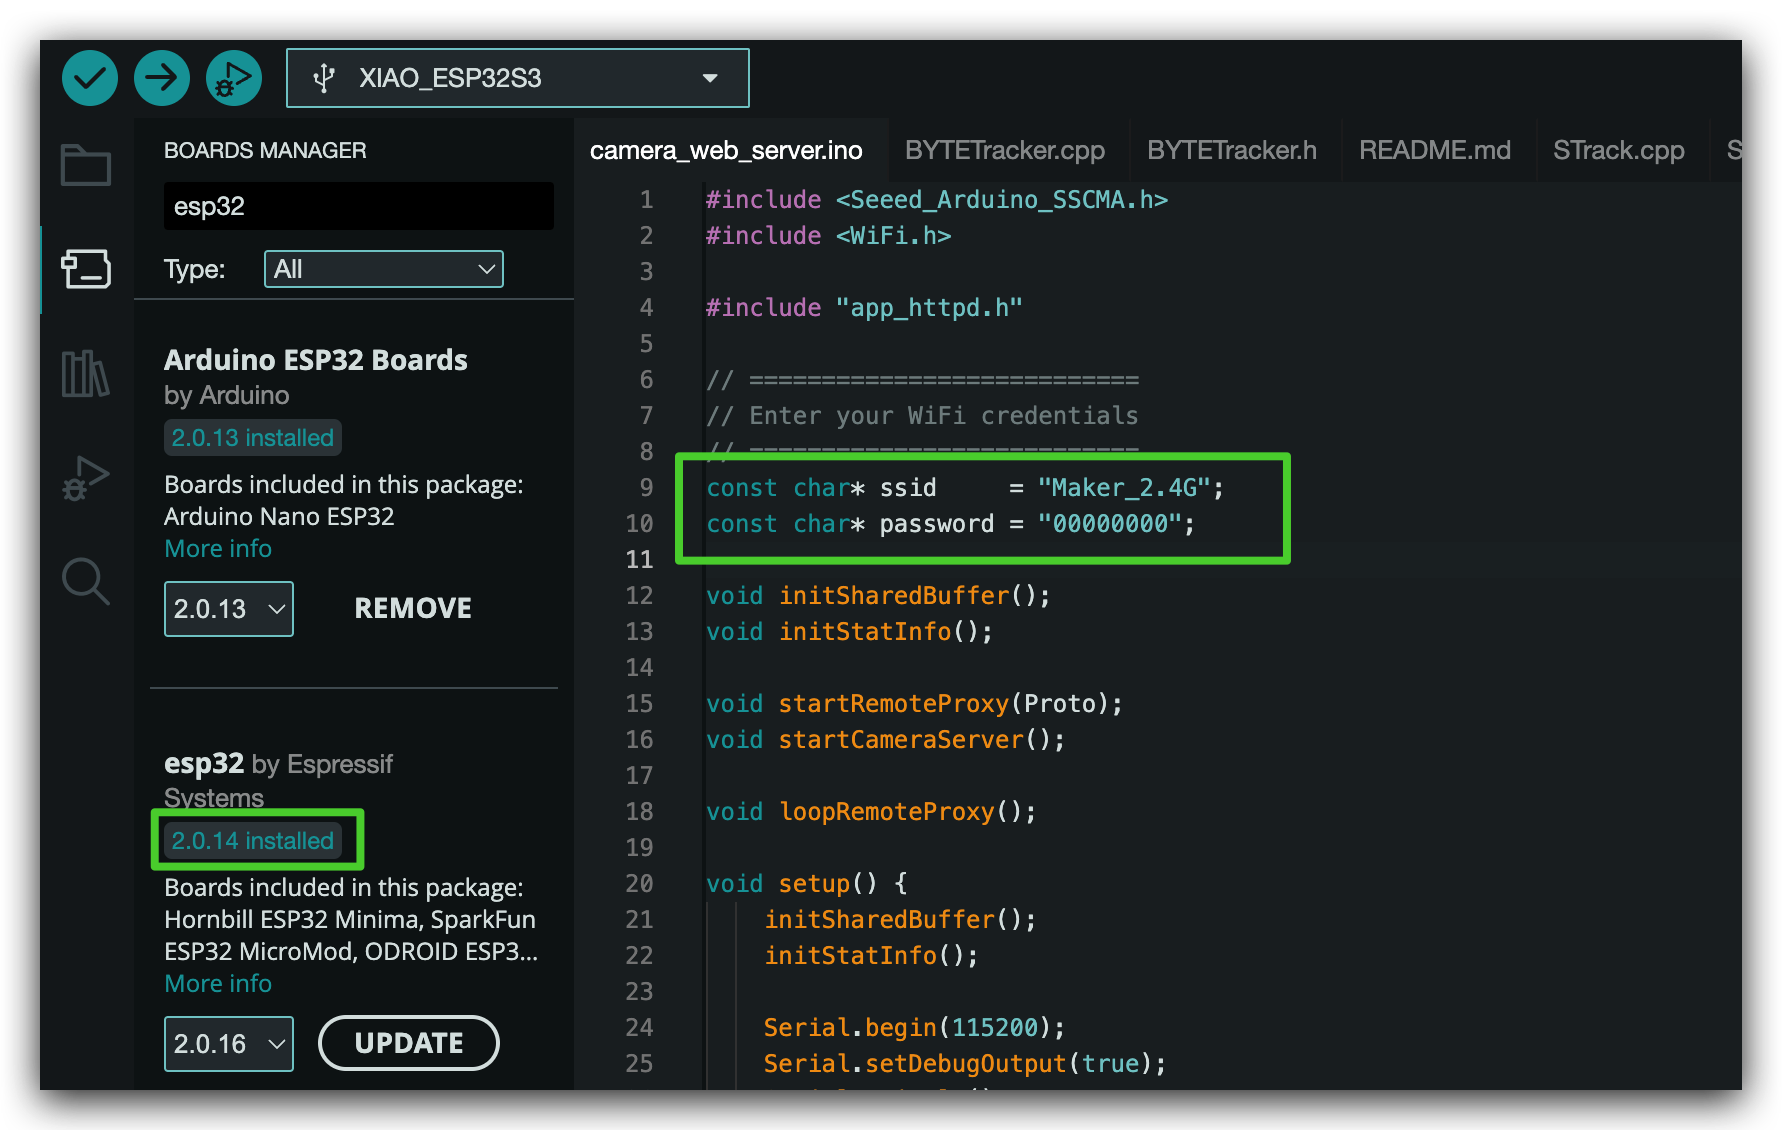Click 'Serial.setDebugOutput(true);' on line 25
The height and width of the screenshot is (1130, 1782).
pyautogui.click(x=965, y=1064)
